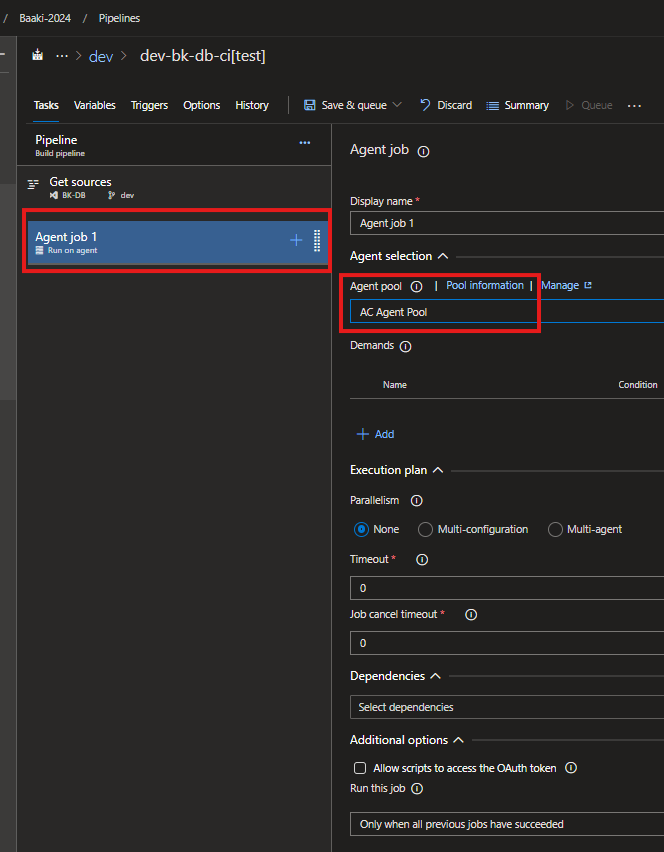664x852 pixels.
Task: Open the Summary view label
Action: (x=527, y=105)
